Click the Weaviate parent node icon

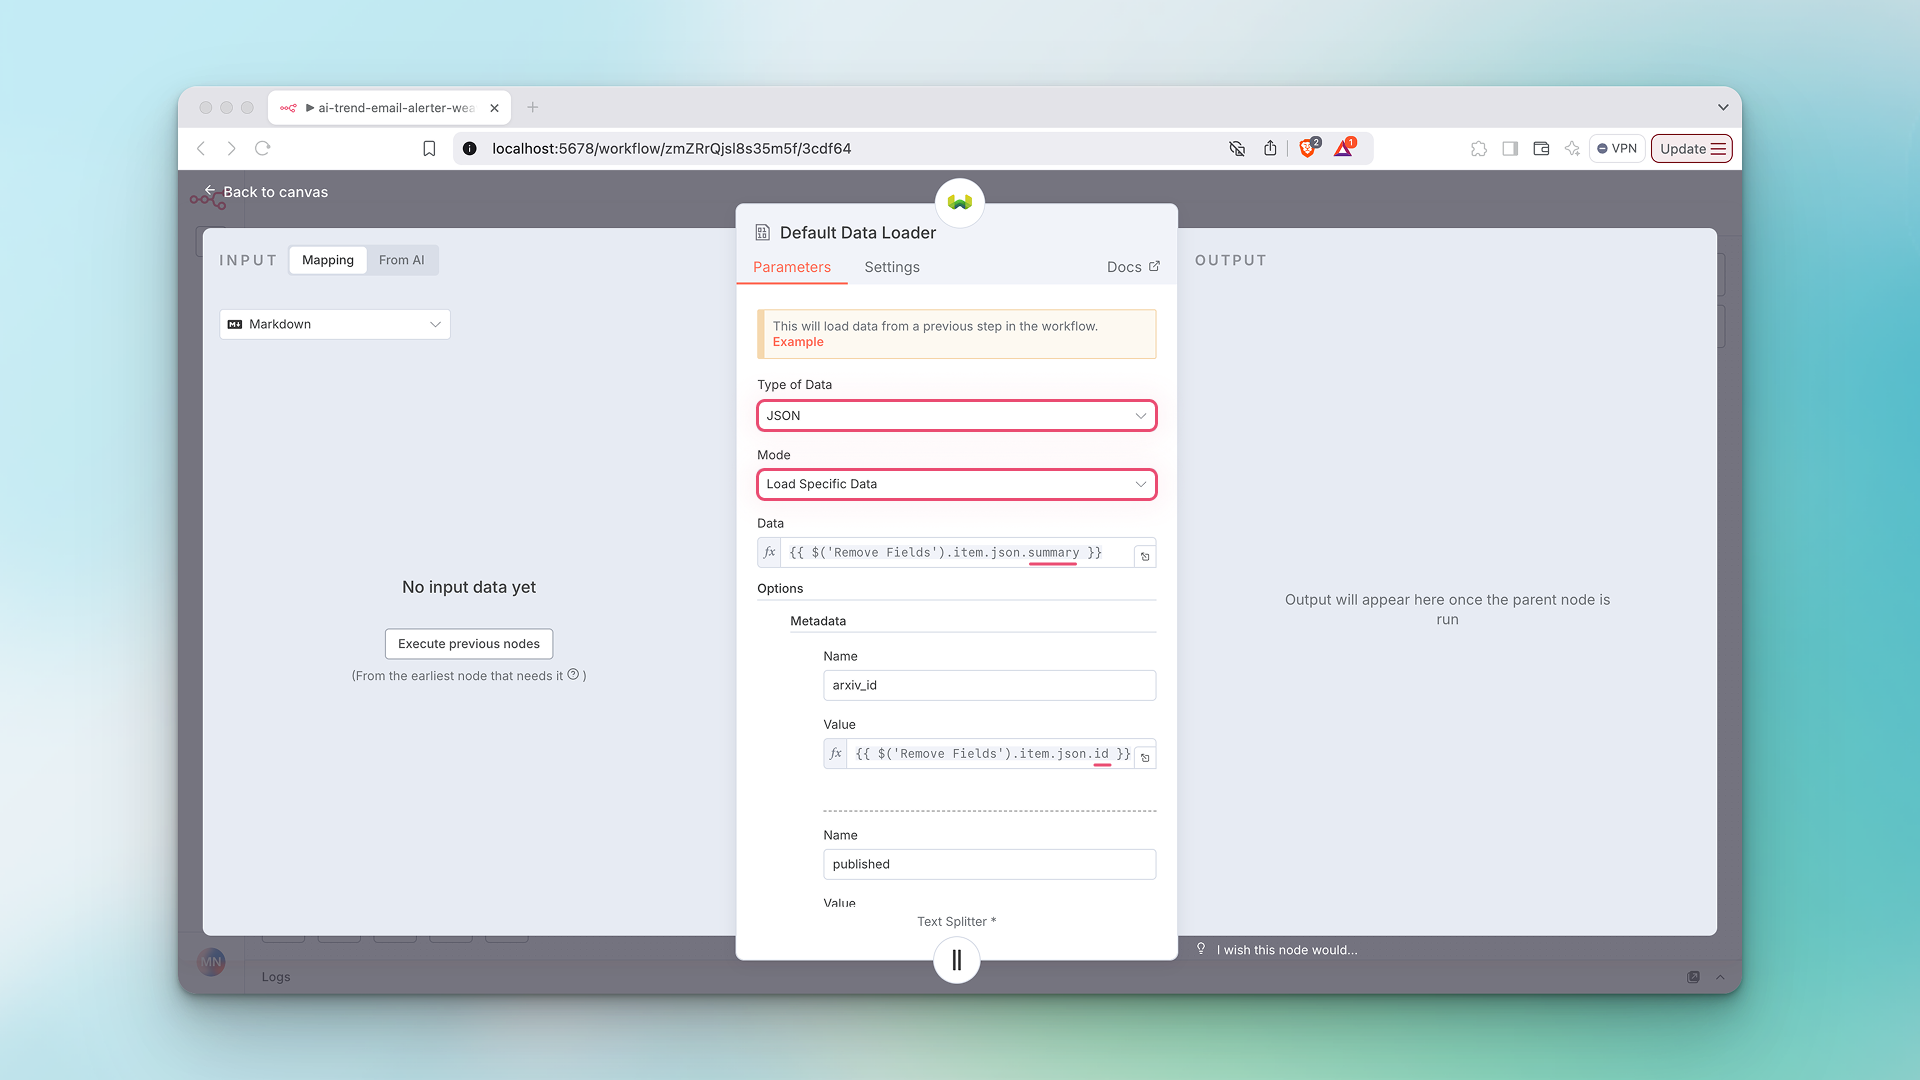tap(960, 202)
